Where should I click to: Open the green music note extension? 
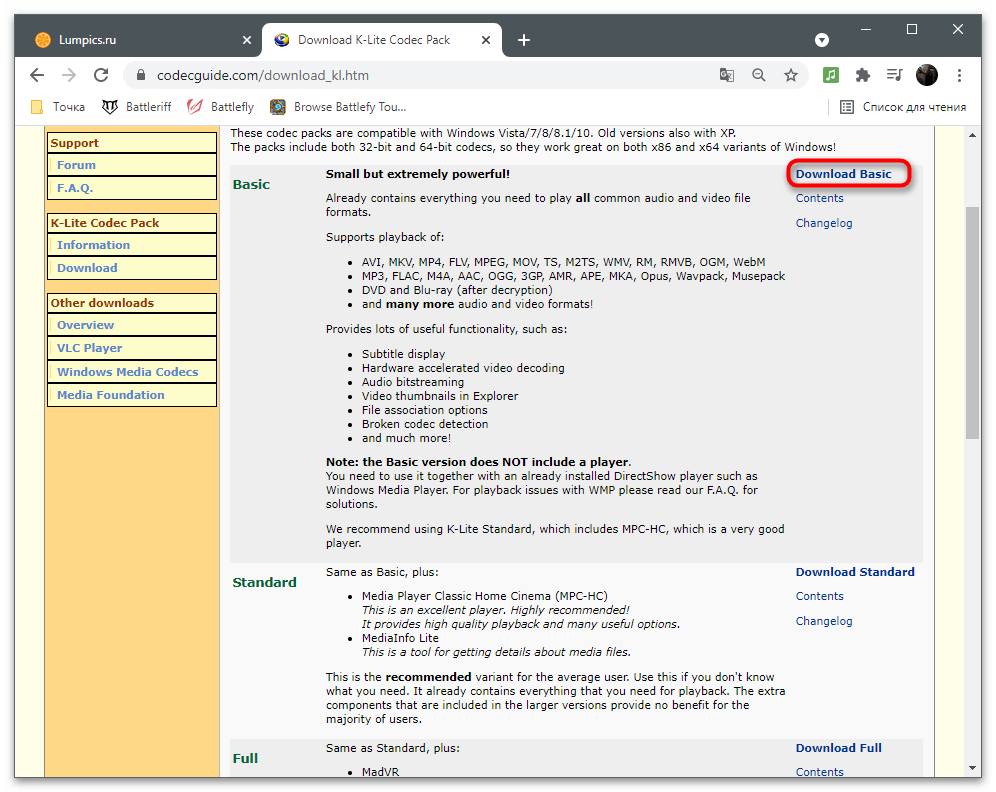point(831,76)
